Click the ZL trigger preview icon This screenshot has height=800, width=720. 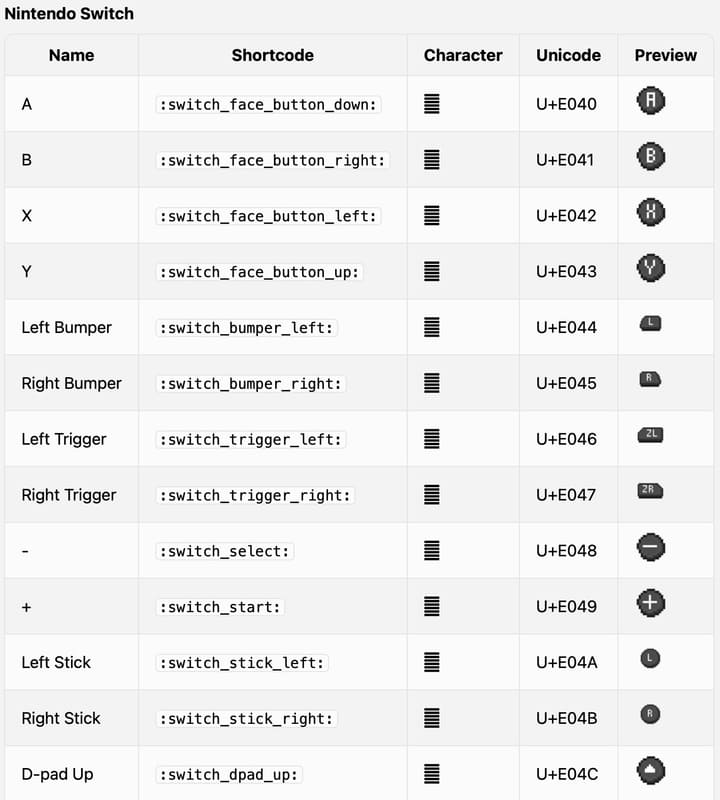pyautogui.click(x=650, y=435)
